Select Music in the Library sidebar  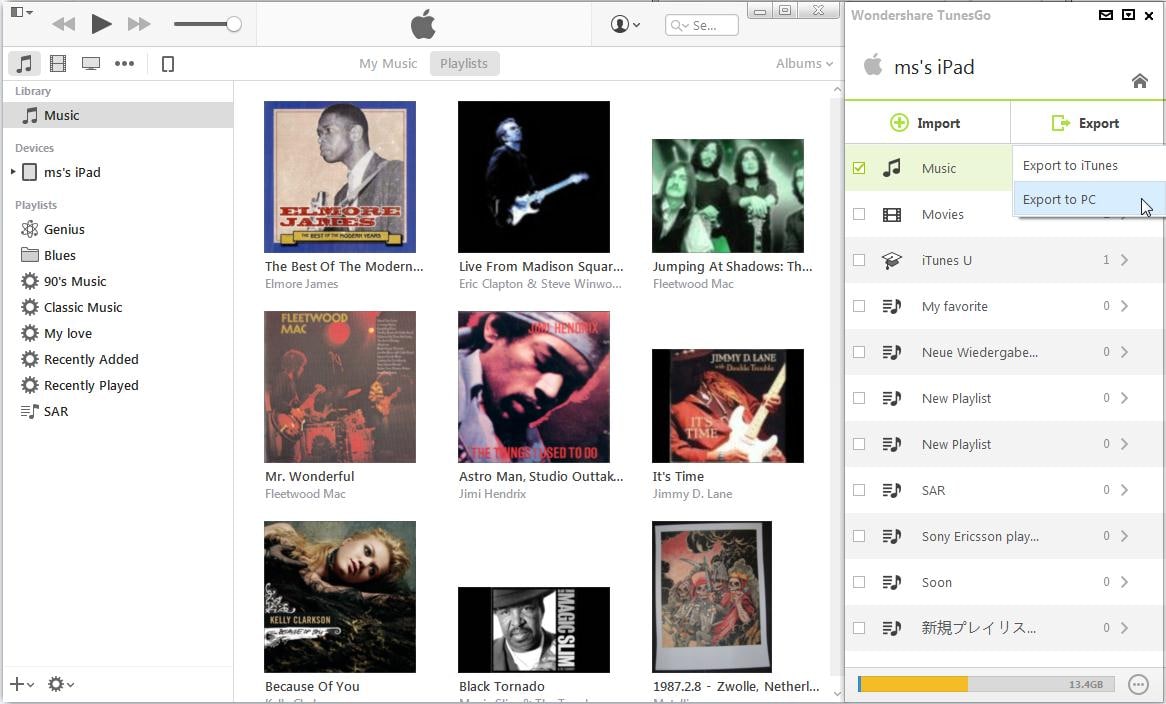click(117, 115)
